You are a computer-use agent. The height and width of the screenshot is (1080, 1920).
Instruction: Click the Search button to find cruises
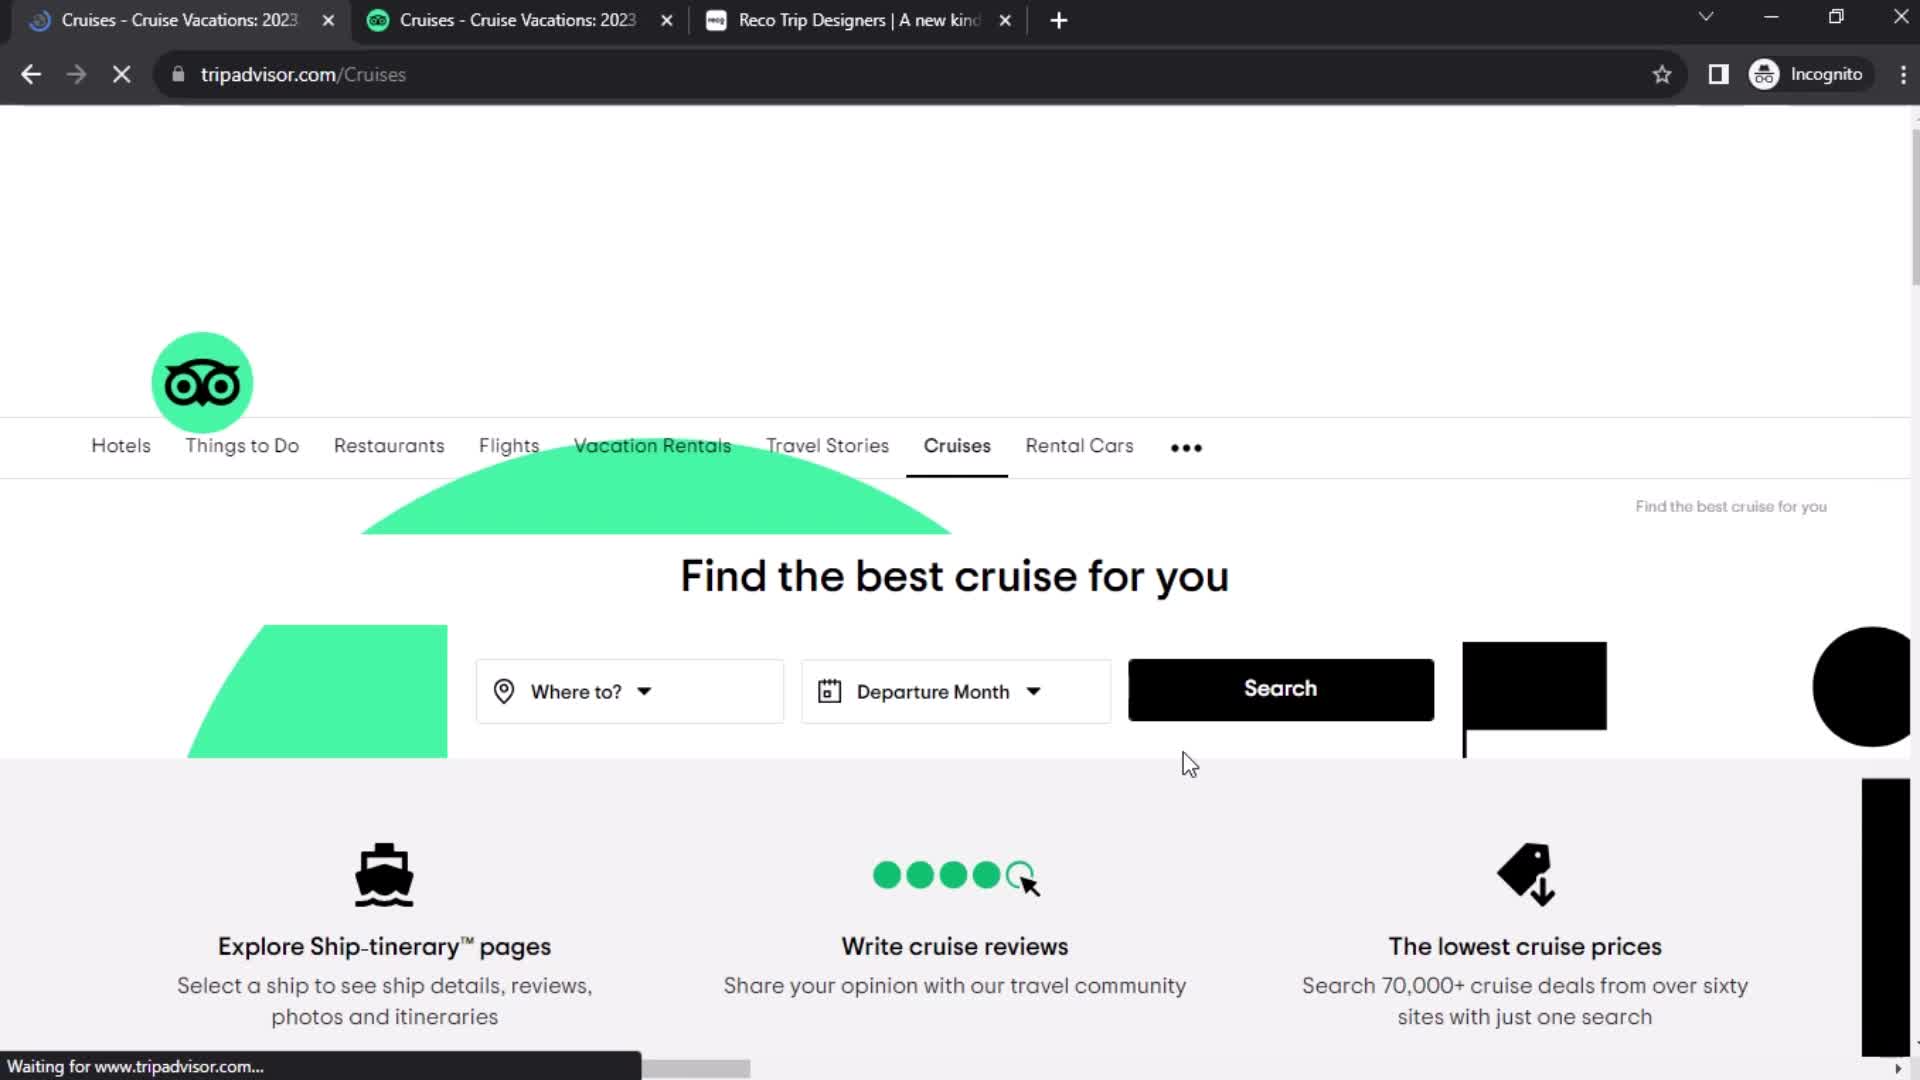[x=1280, y=688]
